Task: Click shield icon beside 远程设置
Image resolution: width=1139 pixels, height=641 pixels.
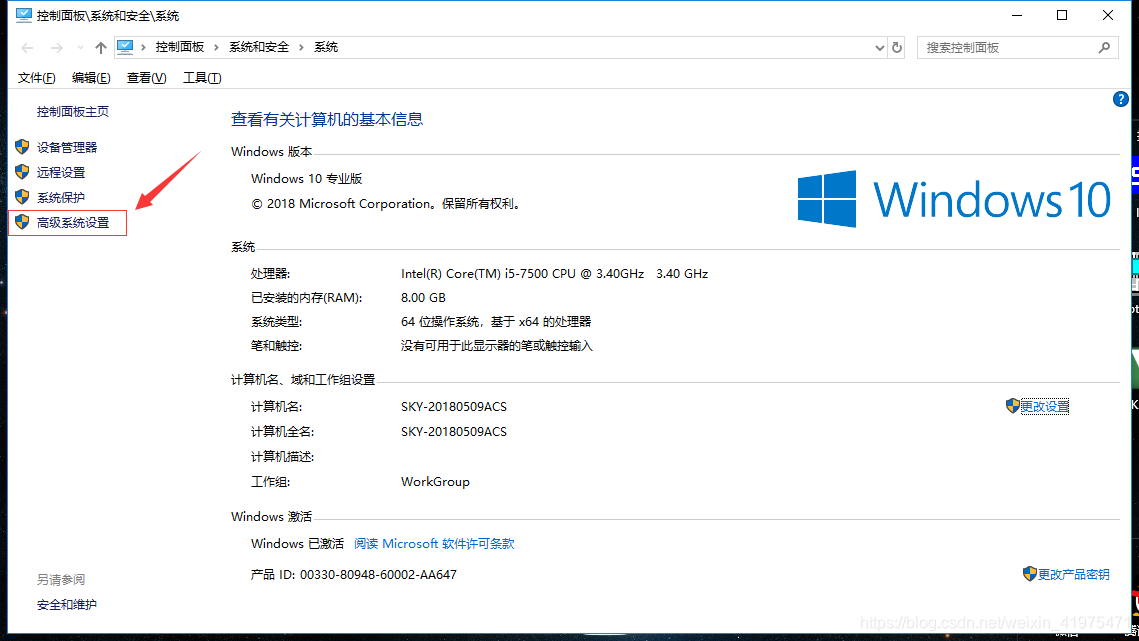Action: pyautogui.click(x=22, y=172)
